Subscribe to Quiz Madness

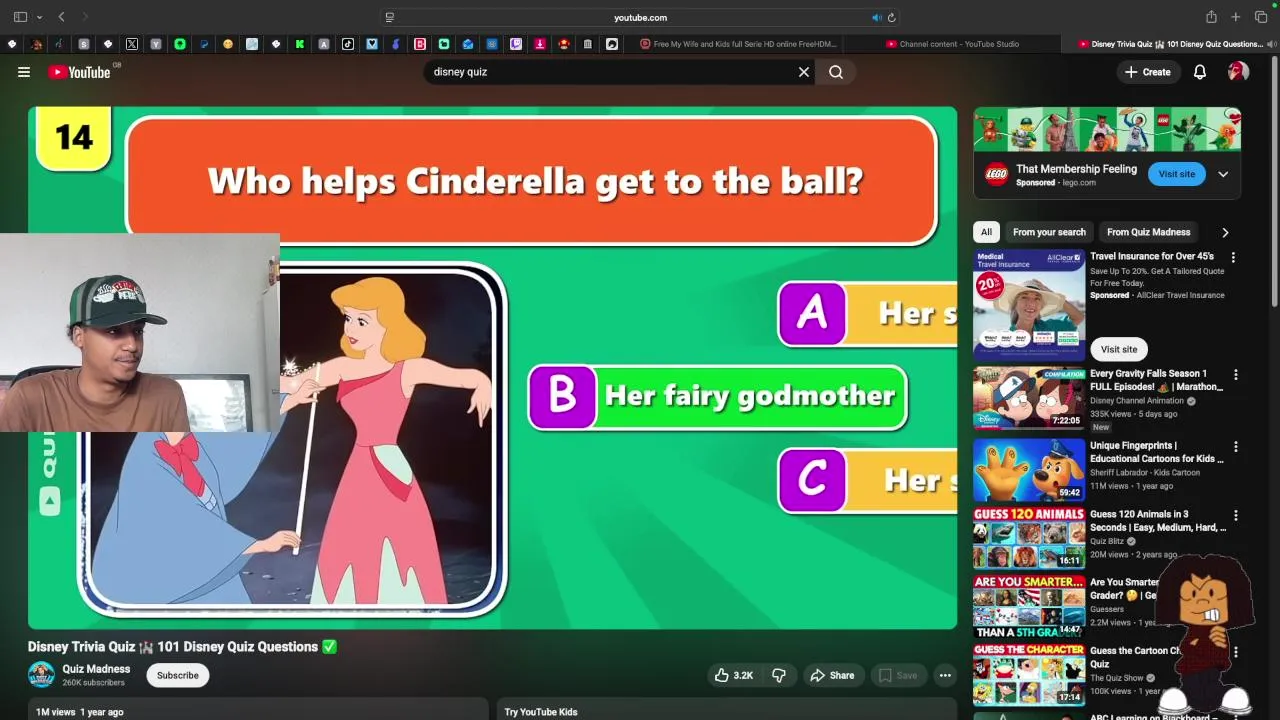tap(177, 675)
